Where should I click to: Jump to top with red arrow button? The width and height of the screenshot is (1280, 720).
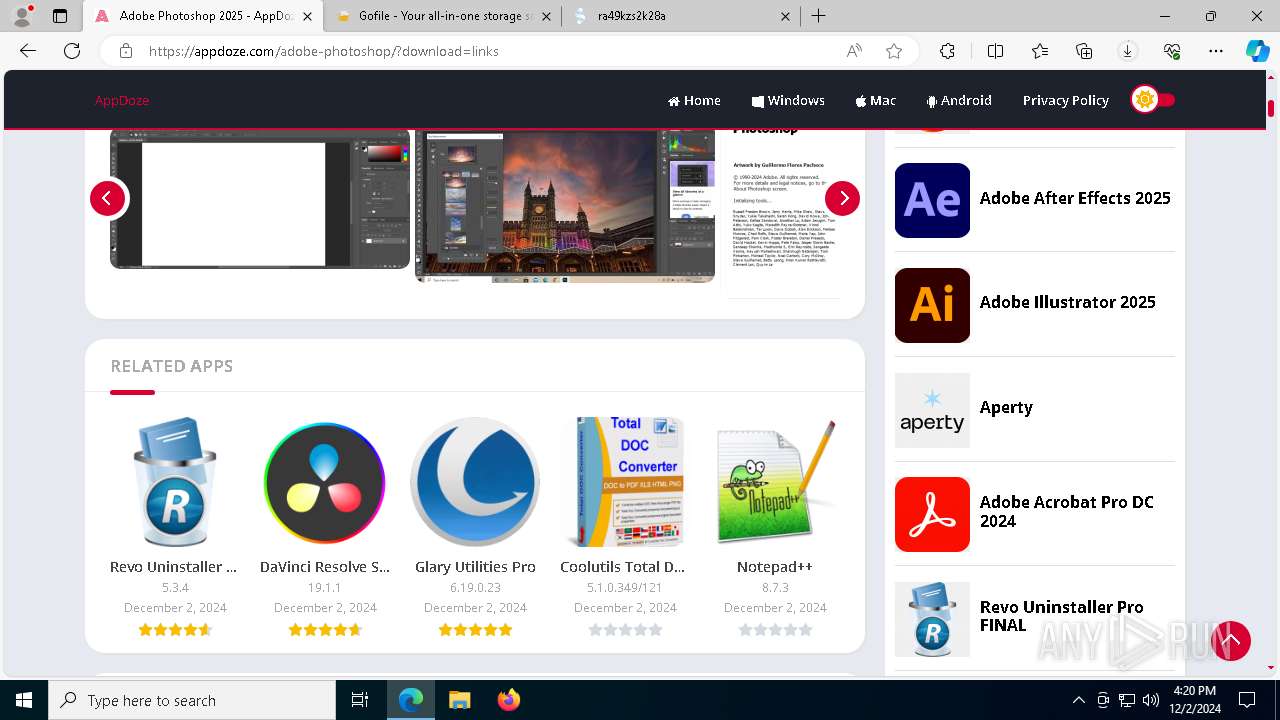pyautogui.click(x=1231, y=641)
